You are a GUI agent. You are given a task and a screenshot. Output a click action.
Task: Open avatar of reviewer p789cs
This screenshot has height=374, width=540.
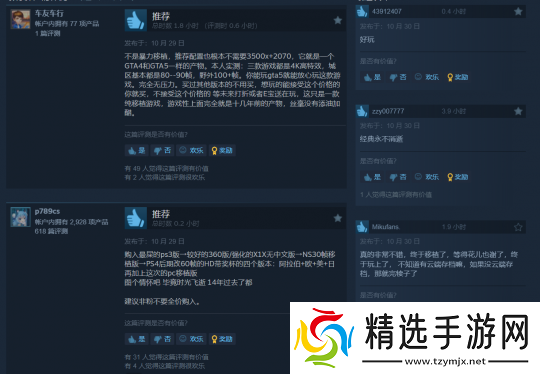click(x=20, y=217)
